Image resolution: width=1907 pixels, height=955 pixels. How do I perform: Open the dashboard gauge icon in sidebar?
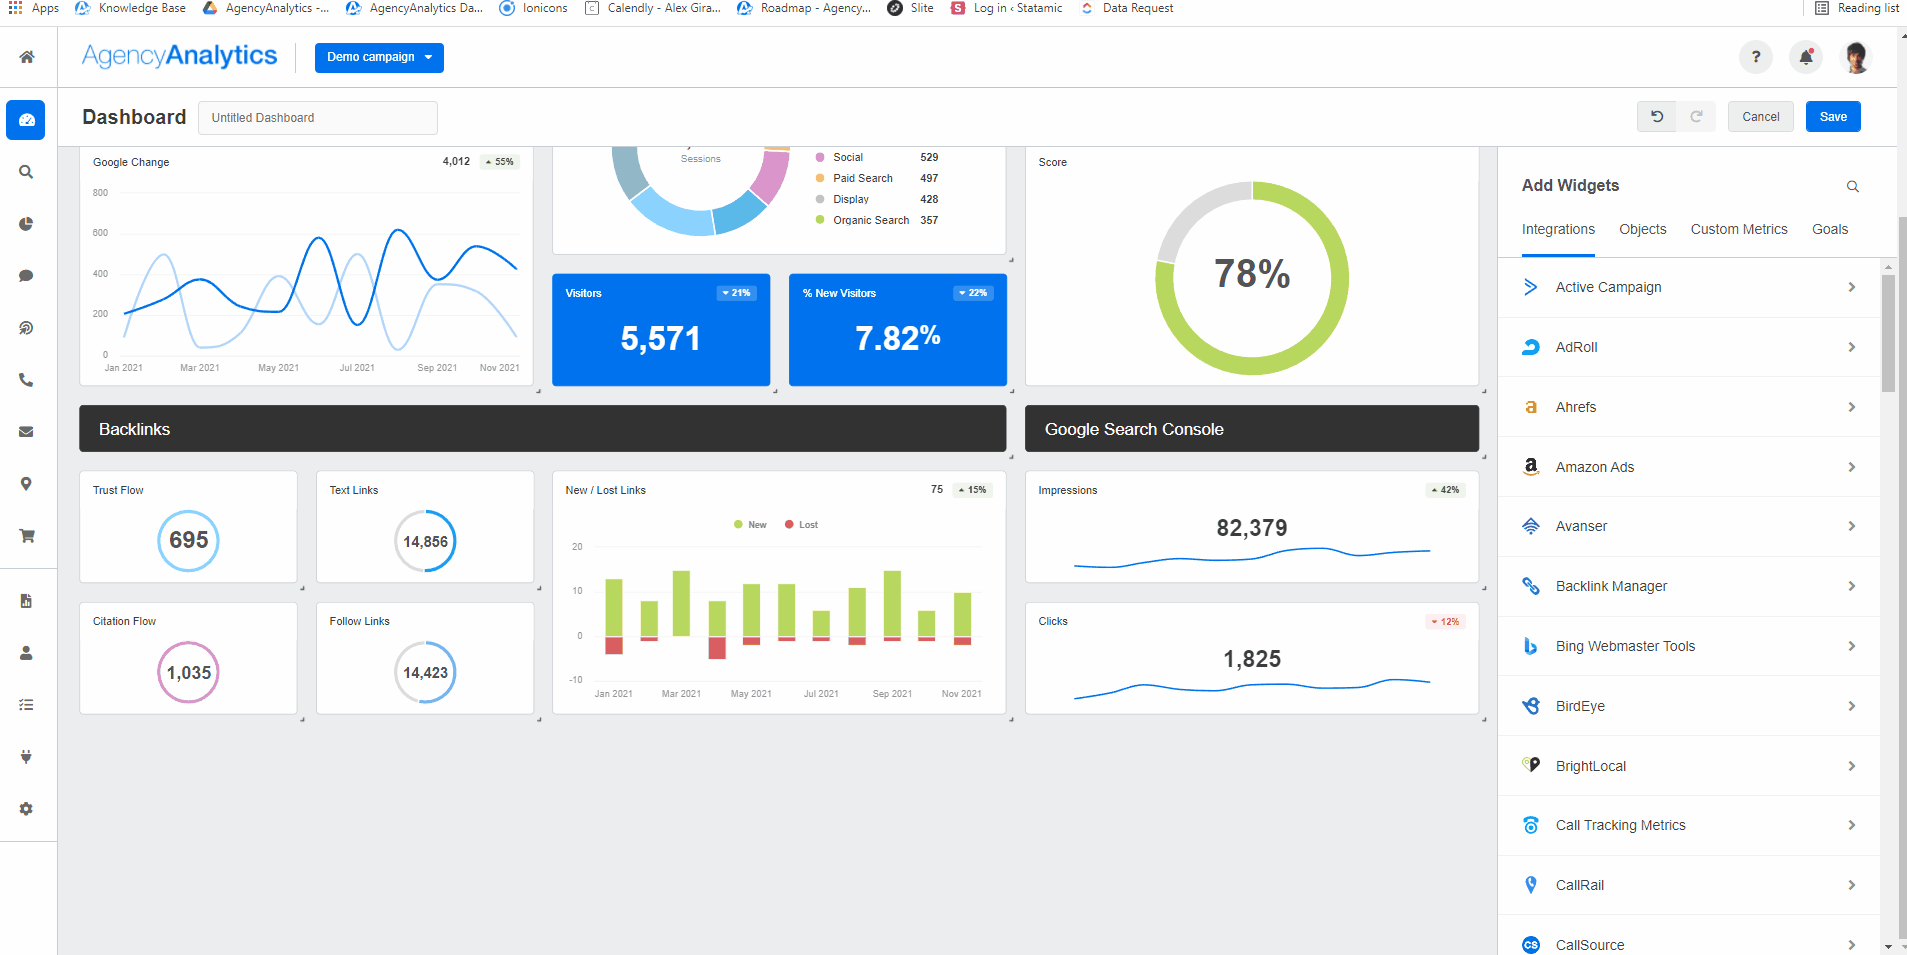click(26, 120)
